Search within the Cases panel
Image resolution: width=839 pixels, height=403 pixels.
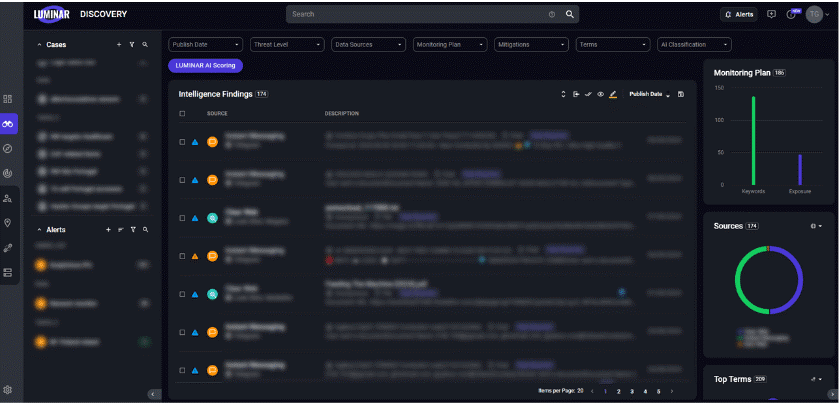pos(145,45)
